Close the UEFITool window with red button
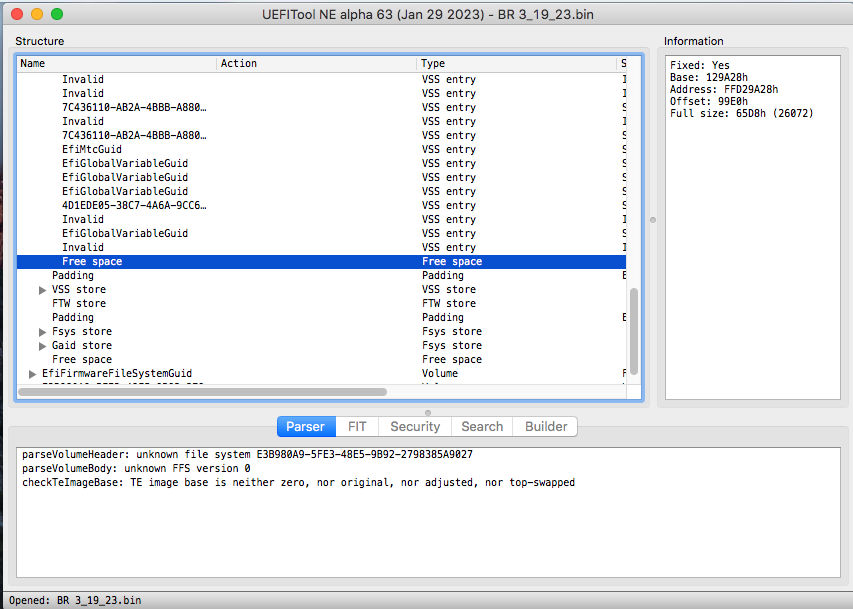Image resolution: width=853 pixels, height=609 pixels. [x=17, y=14]
